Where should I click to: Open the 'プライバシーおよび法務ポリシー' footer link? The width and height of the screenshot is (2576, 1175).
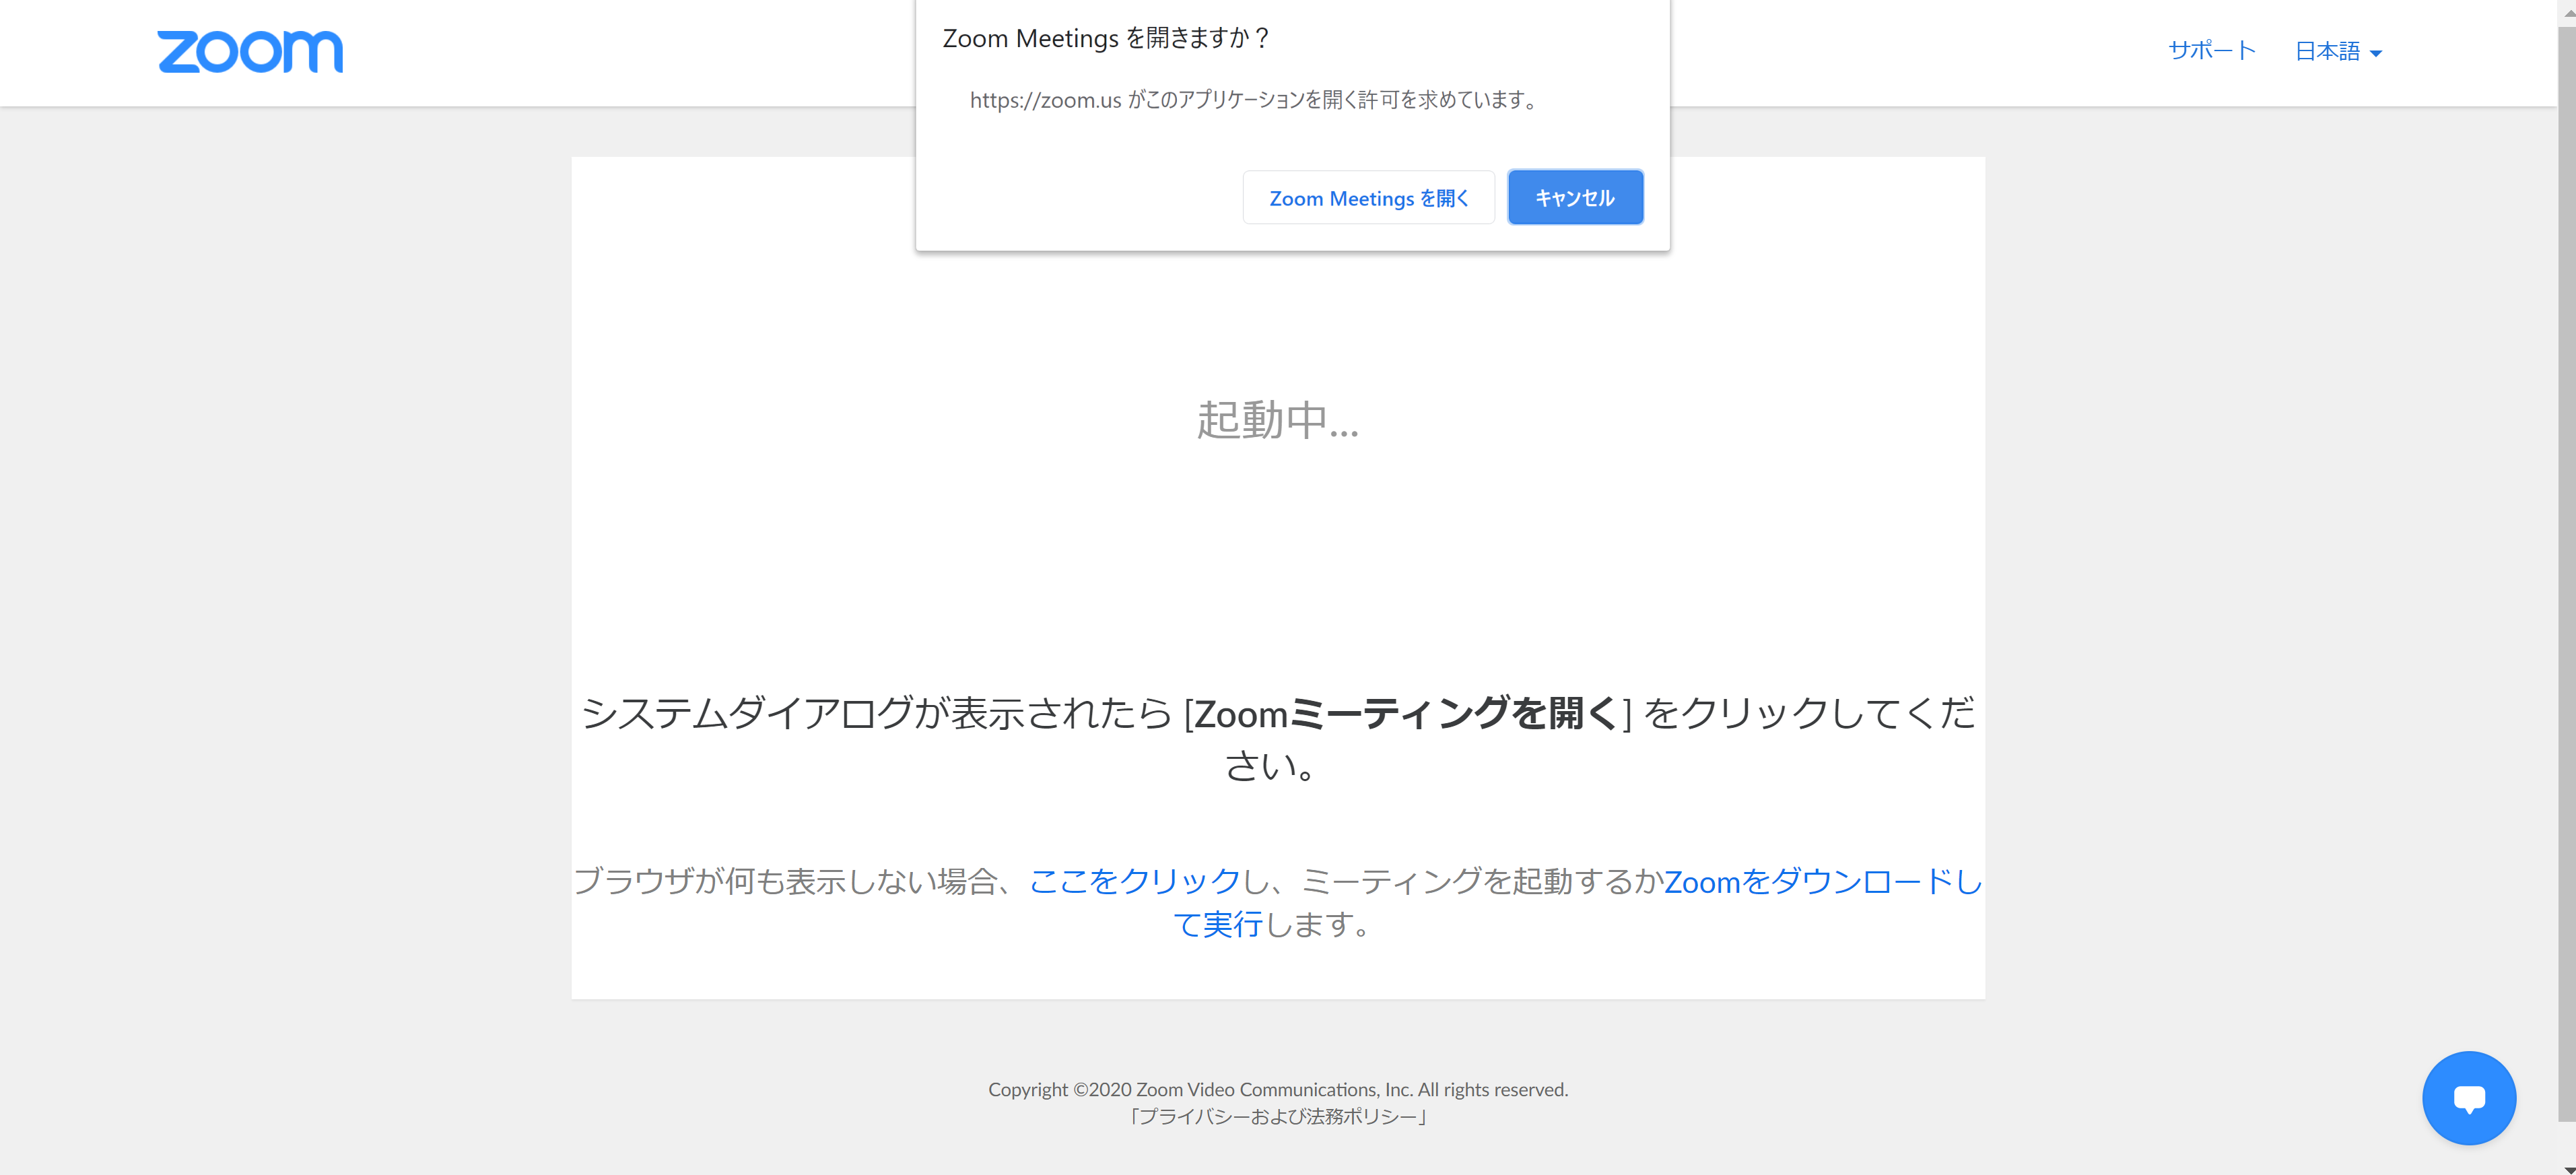[x=1278, y=1117]
